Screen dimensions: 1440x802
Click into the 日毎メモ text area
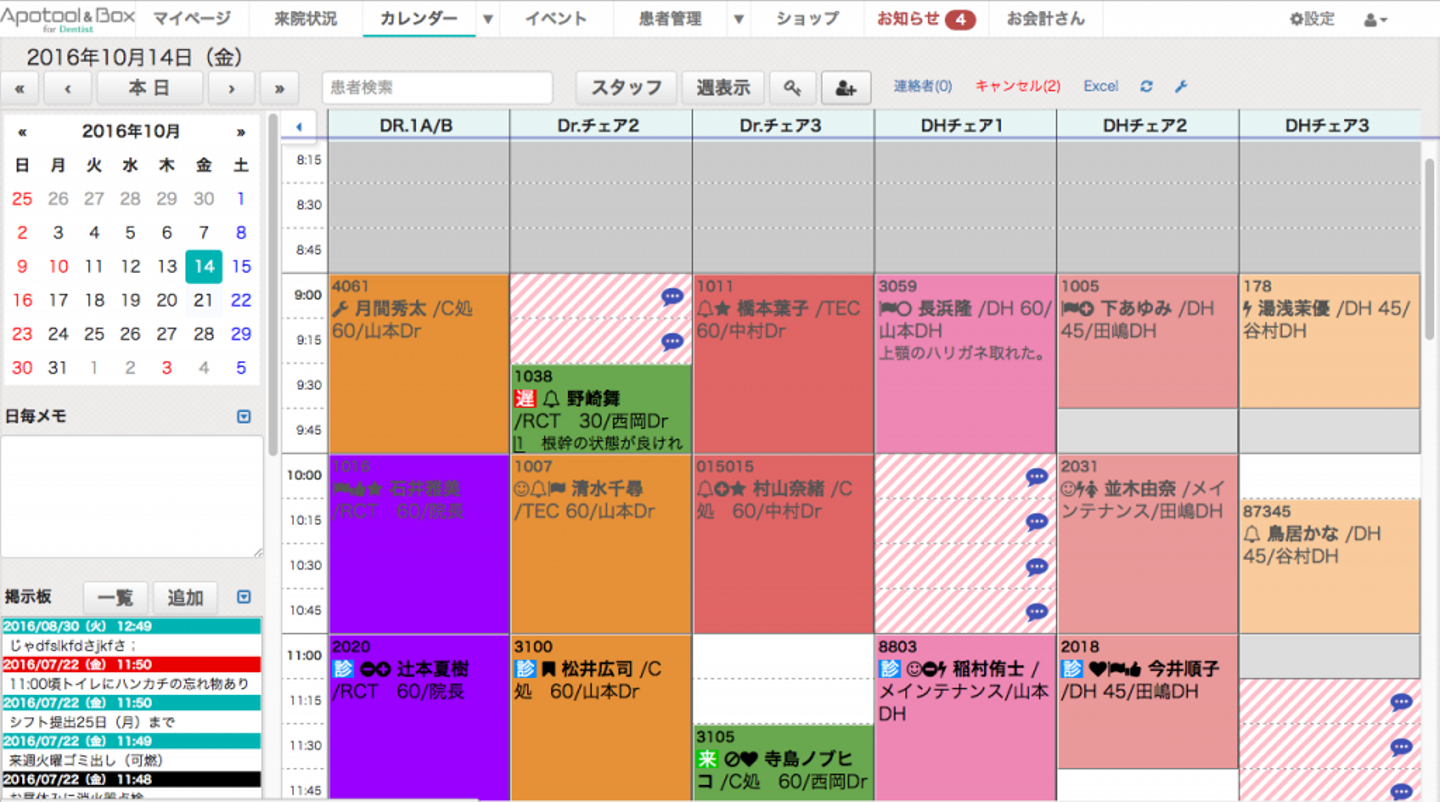pyautogui.click(x=132, y=497)
